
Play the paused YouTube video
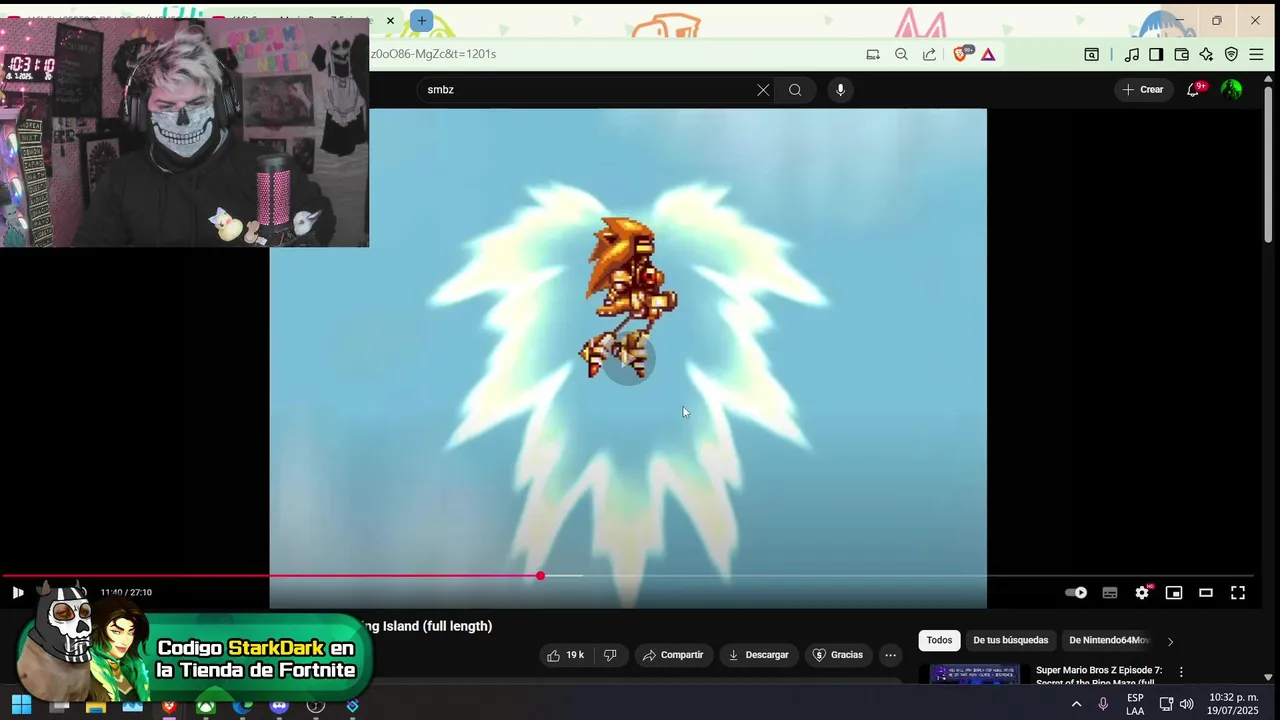[x=17, y=593]
